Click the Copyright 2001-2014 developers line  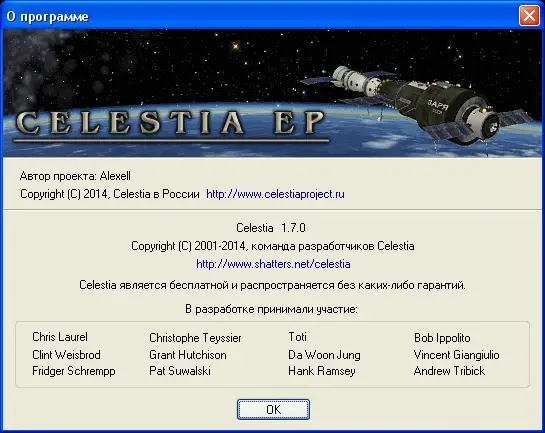[272, 246]
